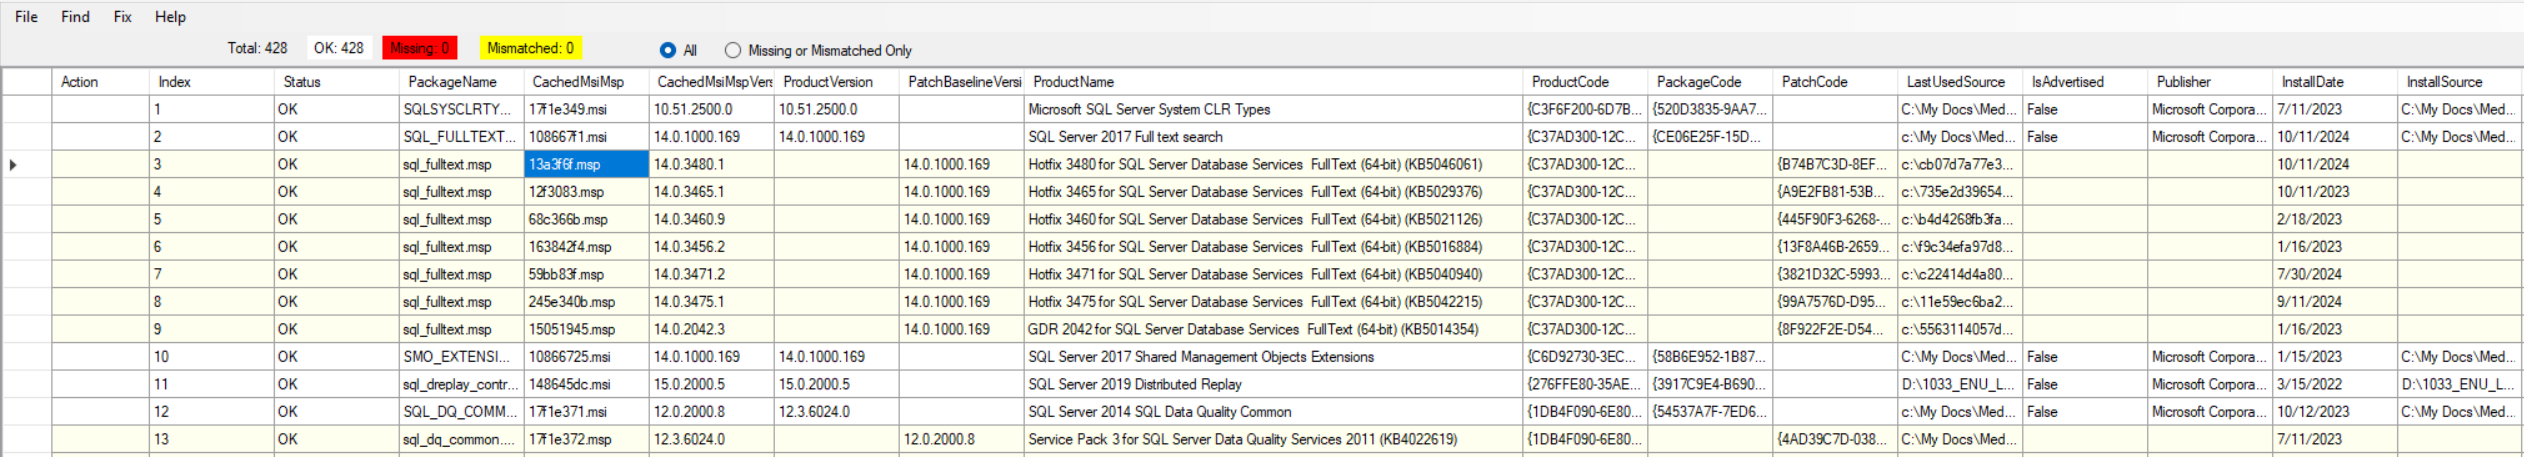Select the highlighted 13a3f6f.msp cell

586,164
